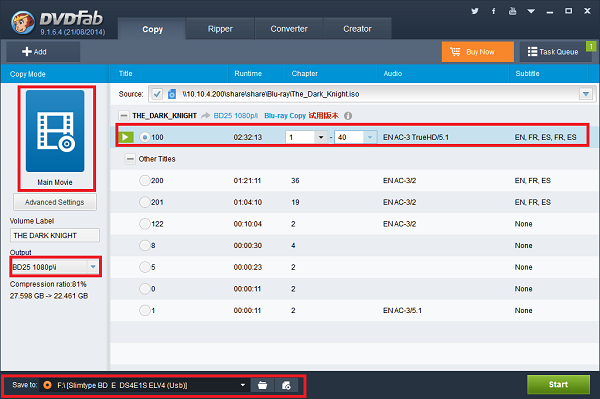This screenshot has height=399, width=600.
Task: Switch to the Converter tab
Action: click(289, 29)
